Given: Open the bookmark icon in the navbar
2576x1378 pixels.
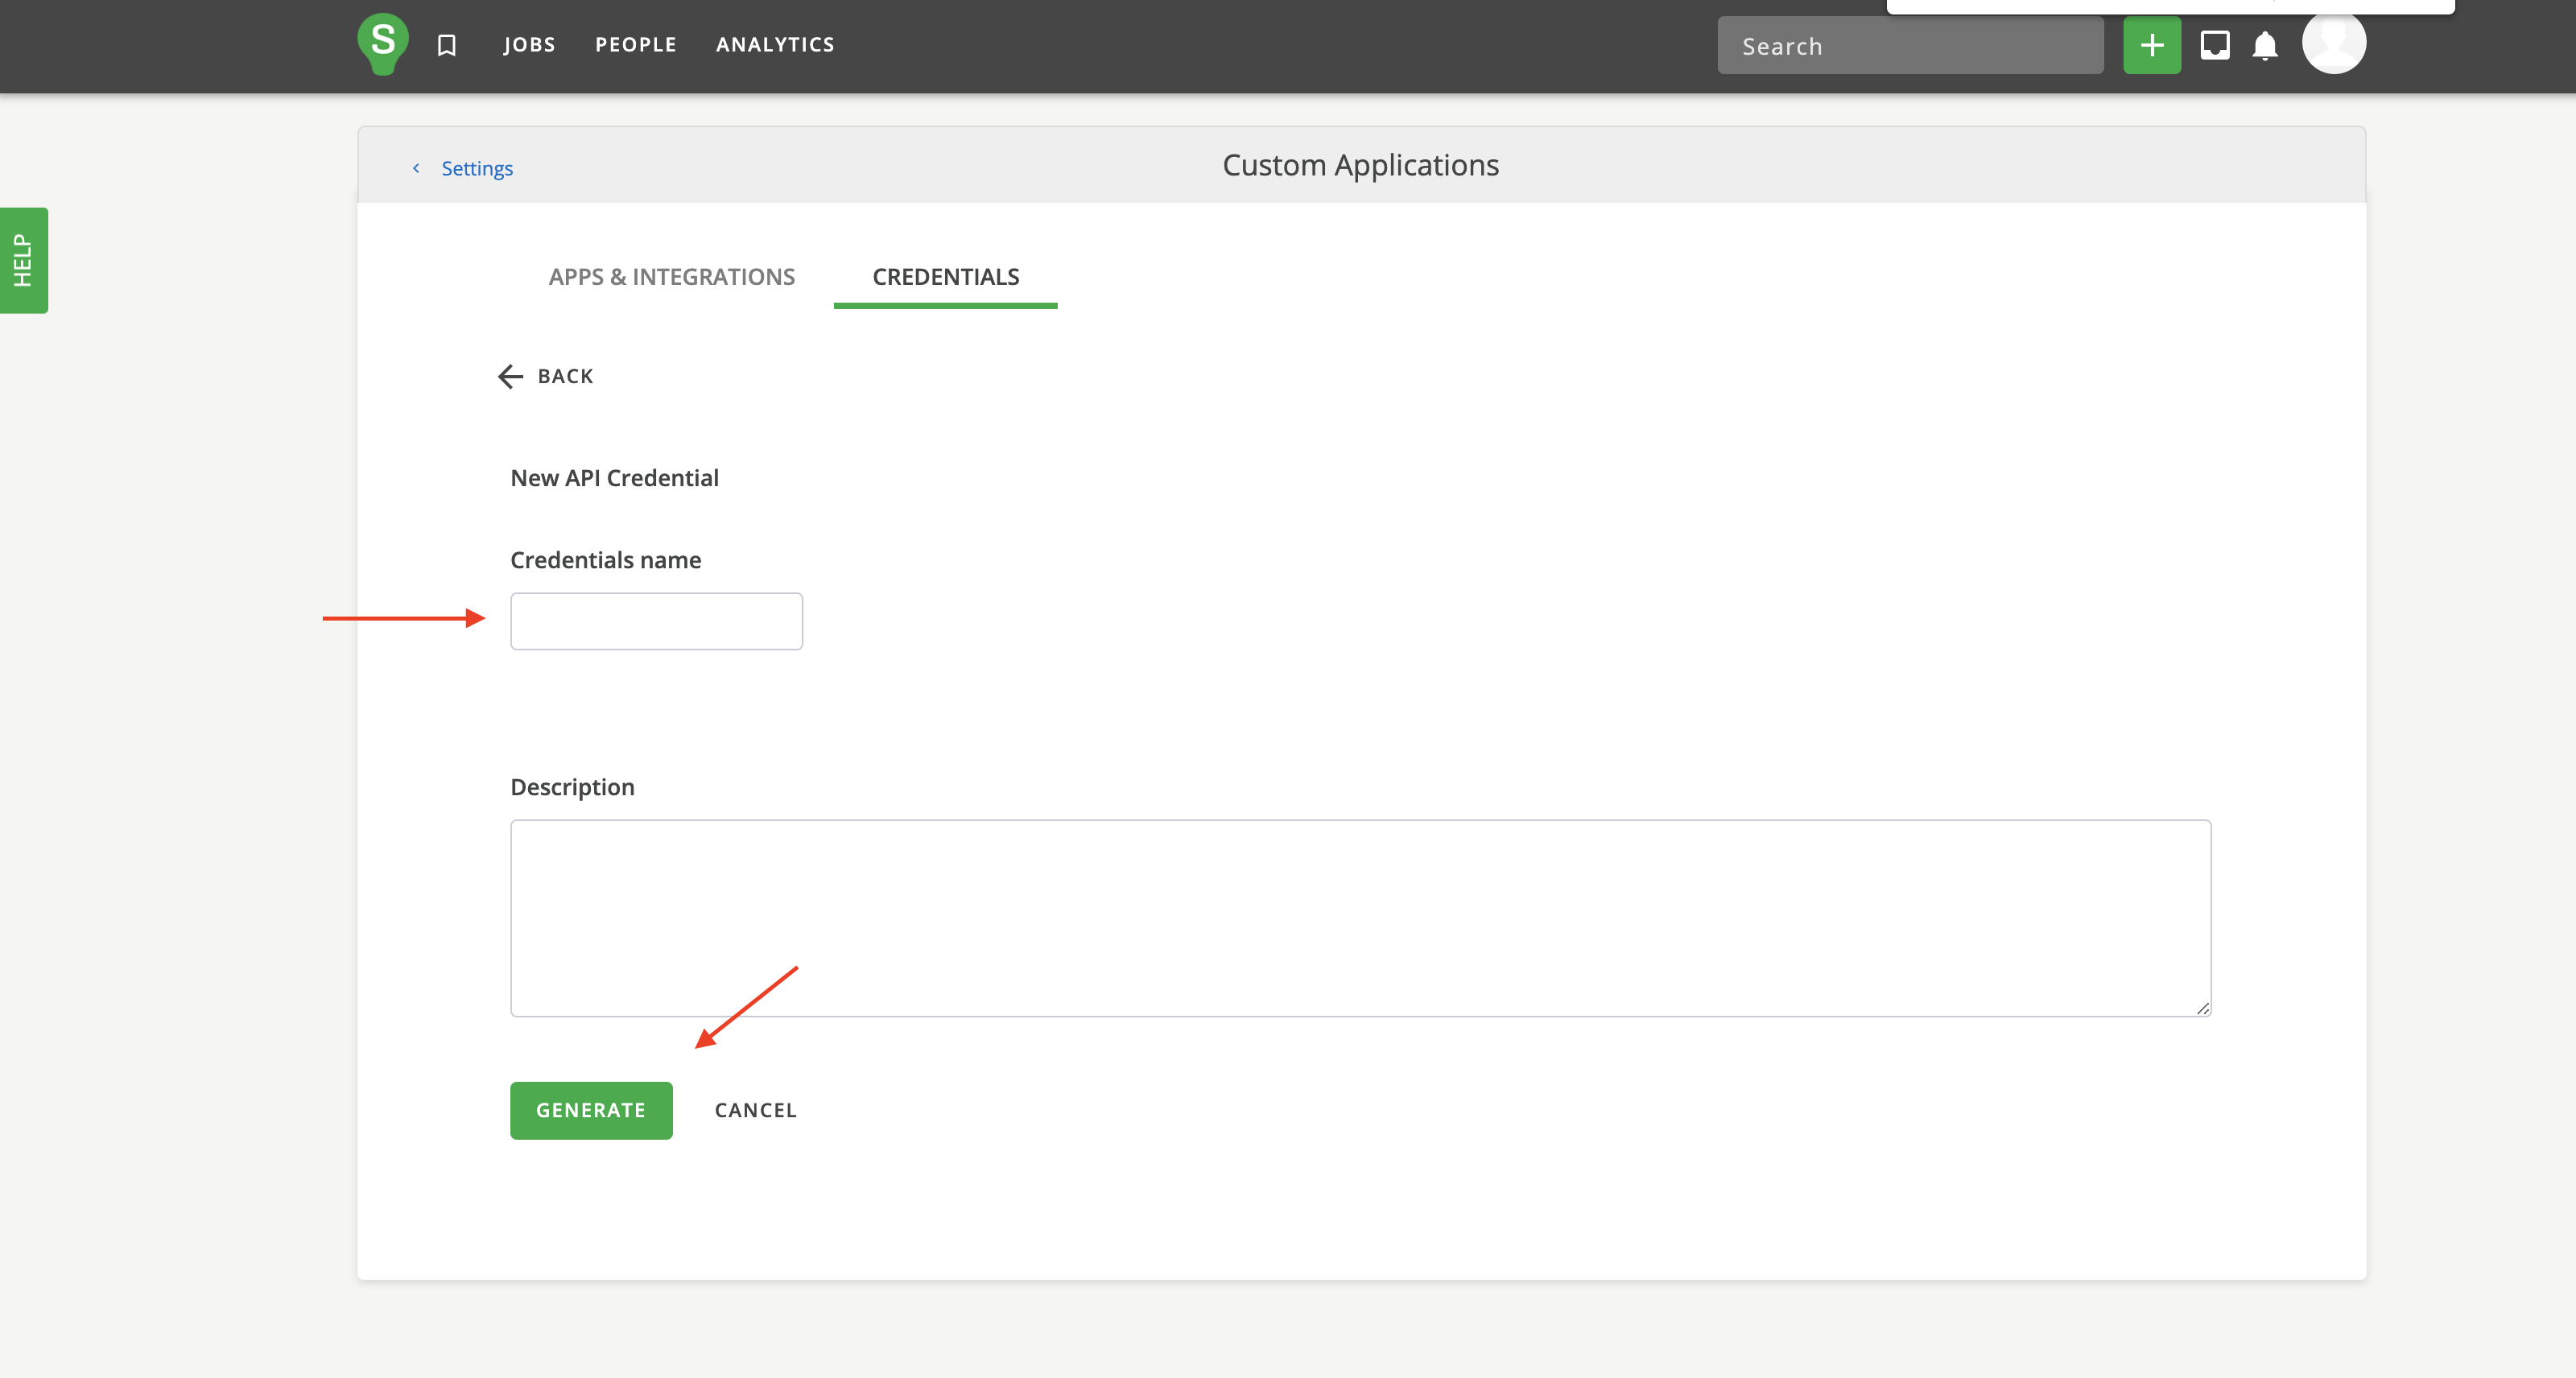Looking at the screenshot, I should coord(447,45).
